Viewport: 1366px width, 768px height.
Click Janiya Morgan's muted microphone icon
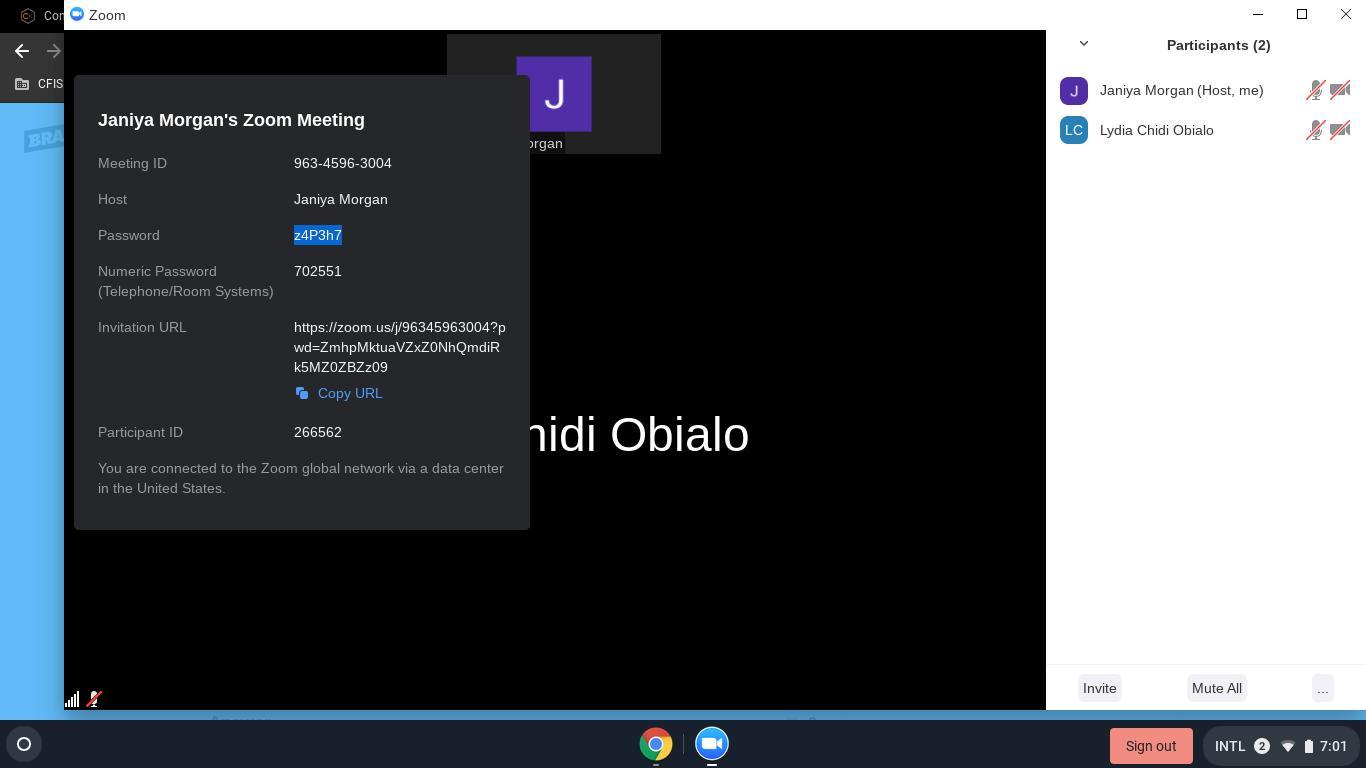click(x=1315, y=90)
